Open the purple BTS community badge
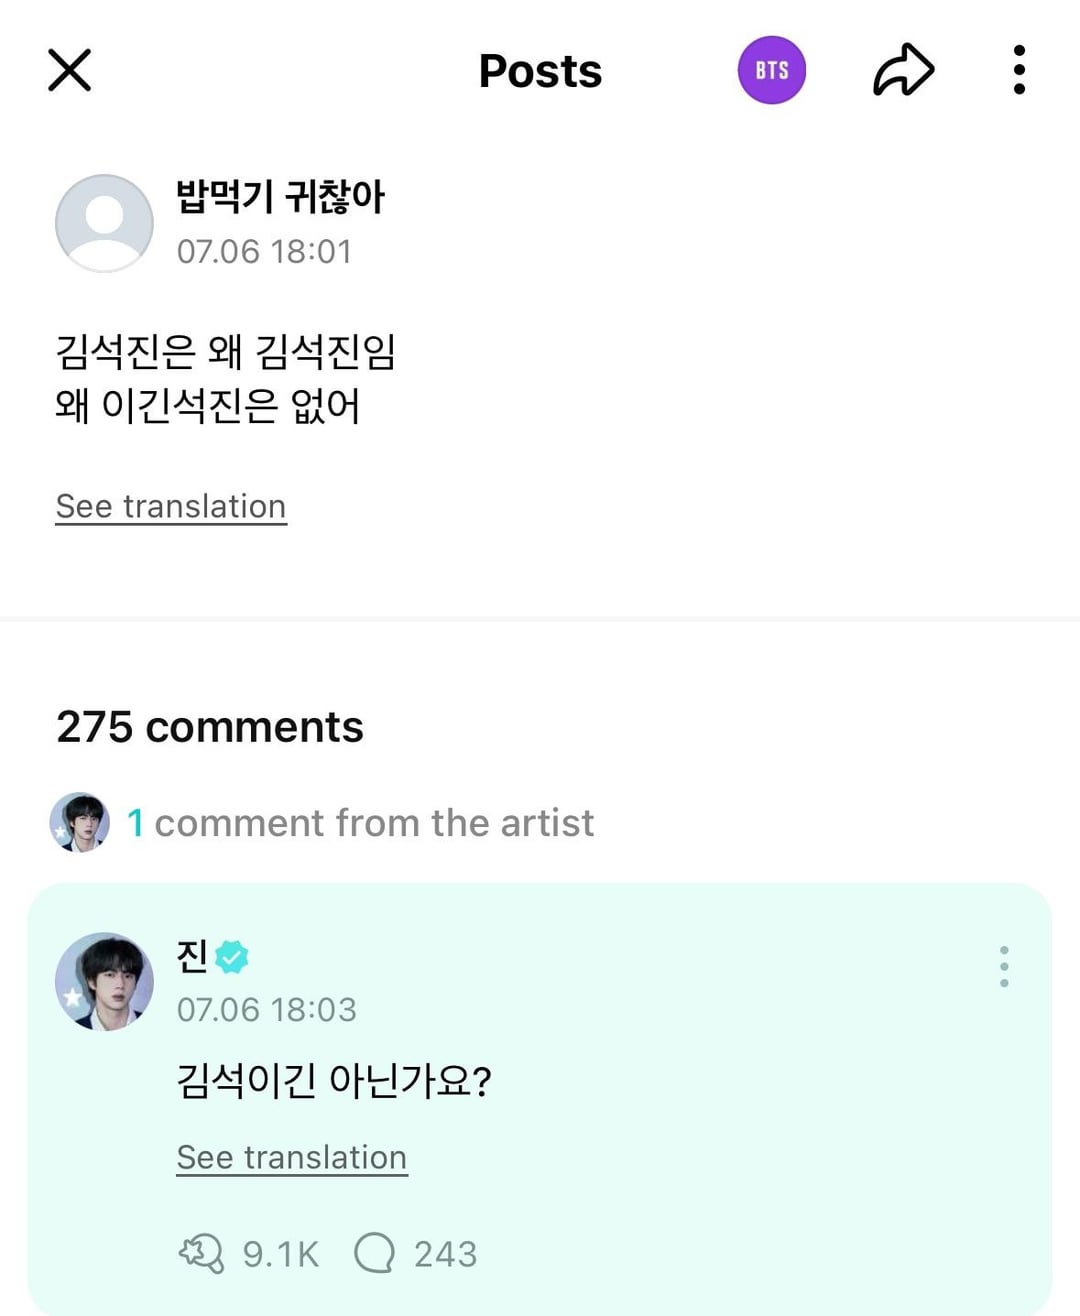The image size is (1080, 1316). [771, 70]
